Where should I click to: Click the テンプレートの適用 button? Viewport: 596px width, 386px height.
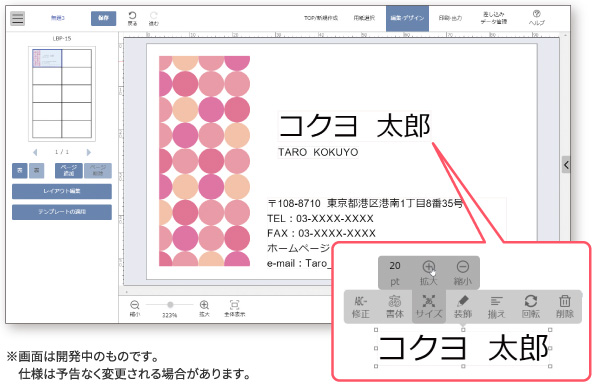tap(62, 212)
